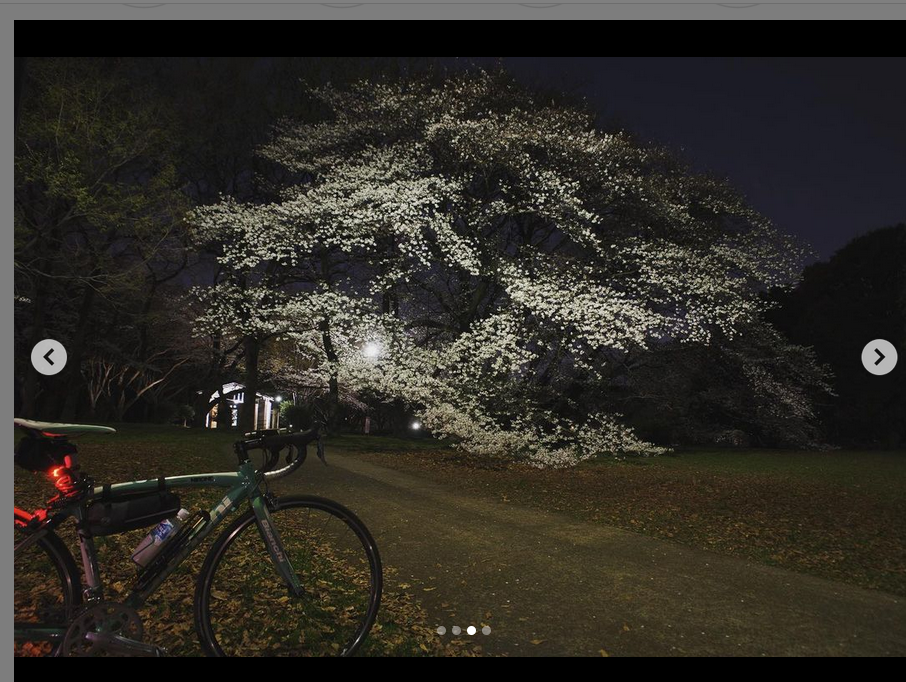The image size is (906, 682).
Task: Go back using the left chevron button
Action: 49,357
